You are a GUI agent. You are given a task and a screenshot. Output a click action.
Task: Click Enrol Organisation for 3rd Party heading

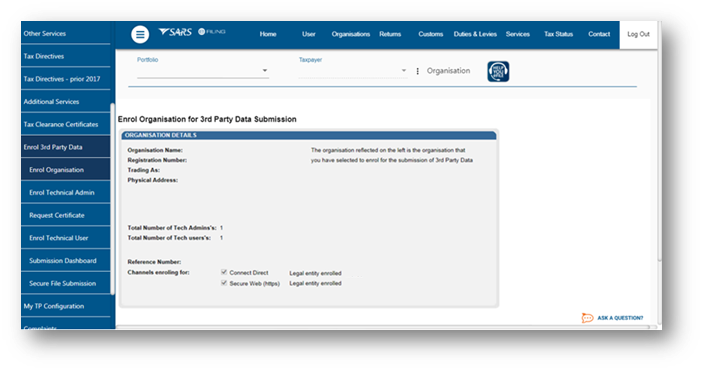pos(207,119)
